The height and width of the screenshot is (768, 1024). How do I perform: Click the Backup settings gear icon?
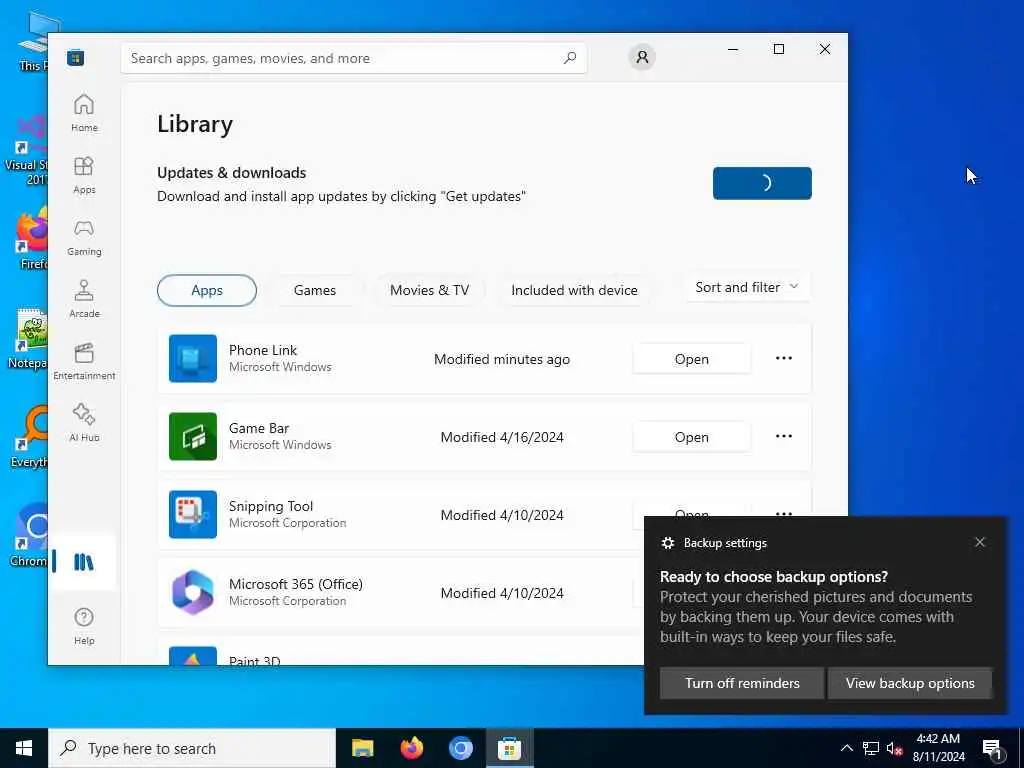[x=667, y=543]
